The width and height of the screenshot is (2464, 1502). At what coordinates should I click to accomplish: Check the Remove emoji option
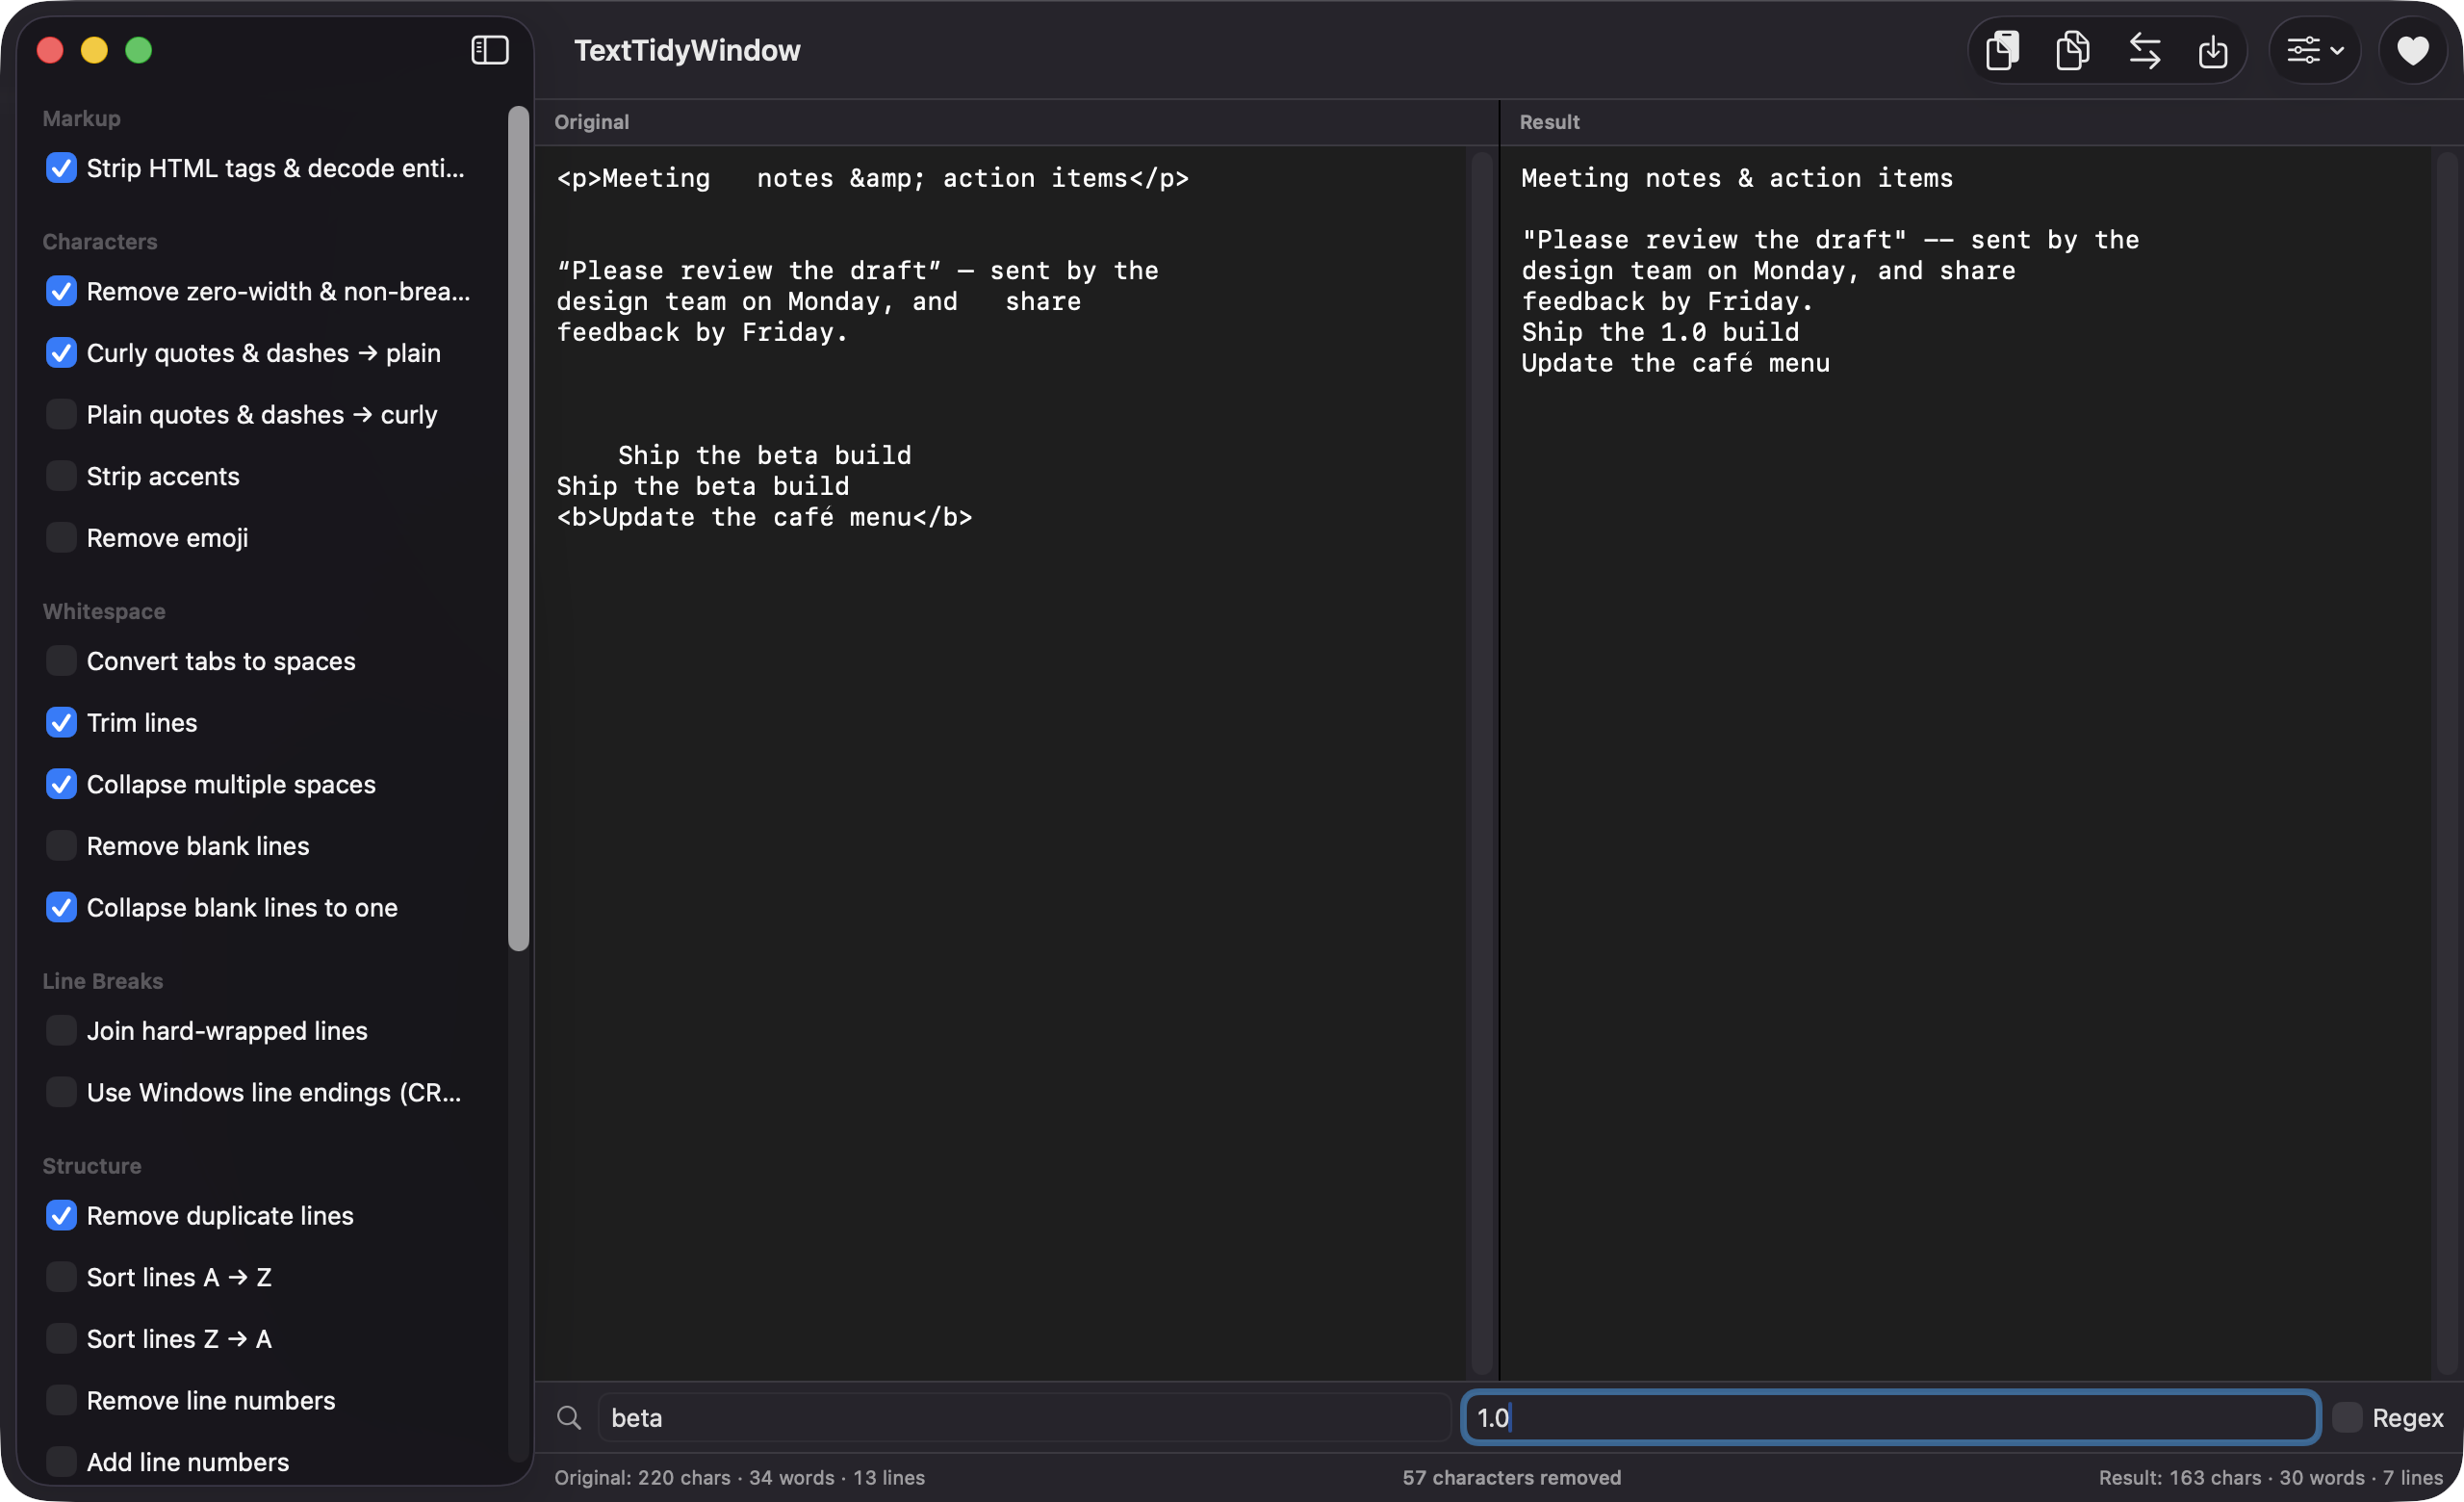click(61, 538)
